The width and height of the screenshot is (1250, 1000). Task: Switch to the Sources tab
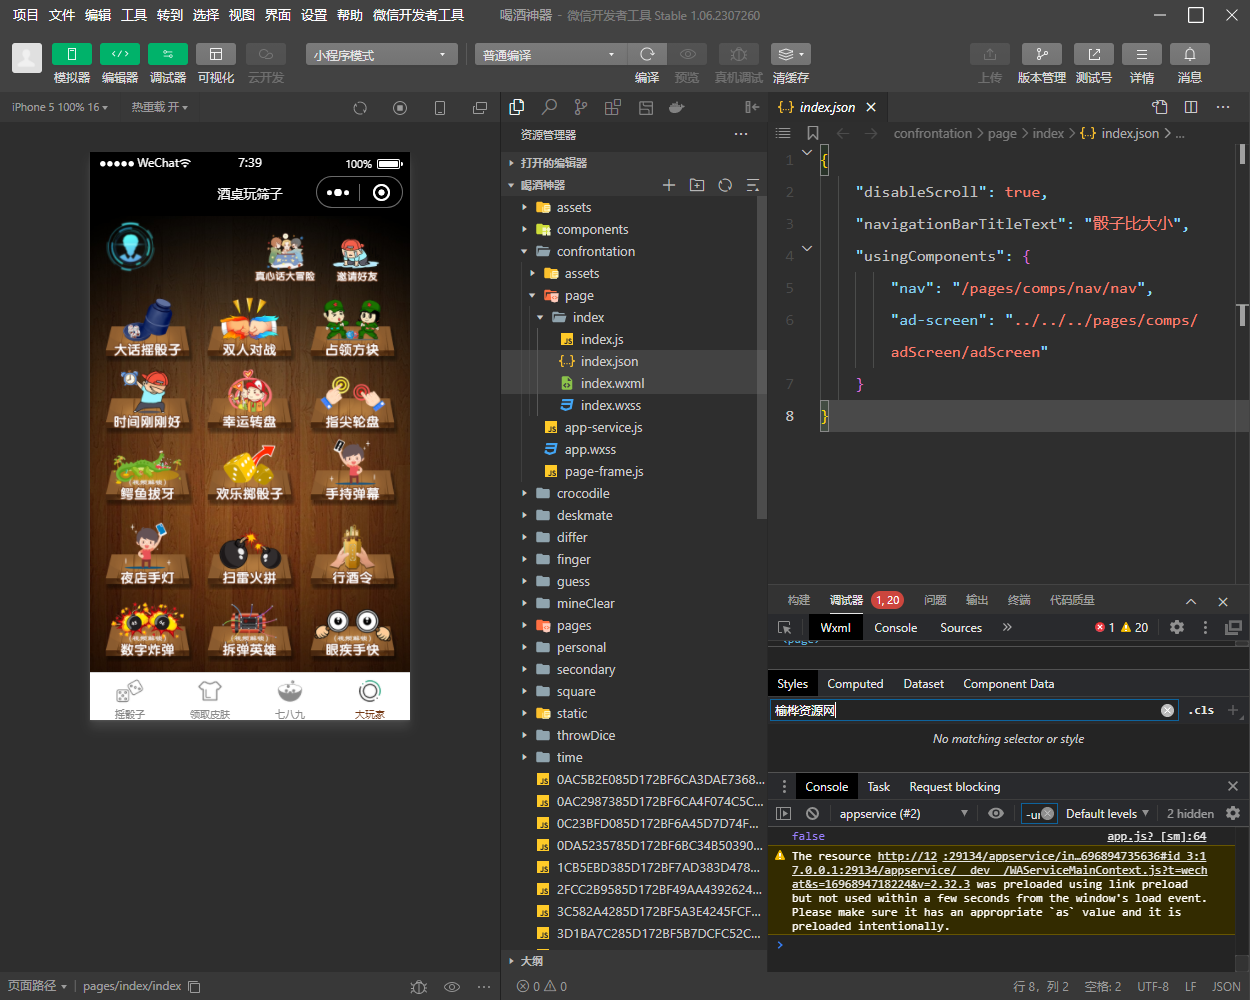(961, 627)
